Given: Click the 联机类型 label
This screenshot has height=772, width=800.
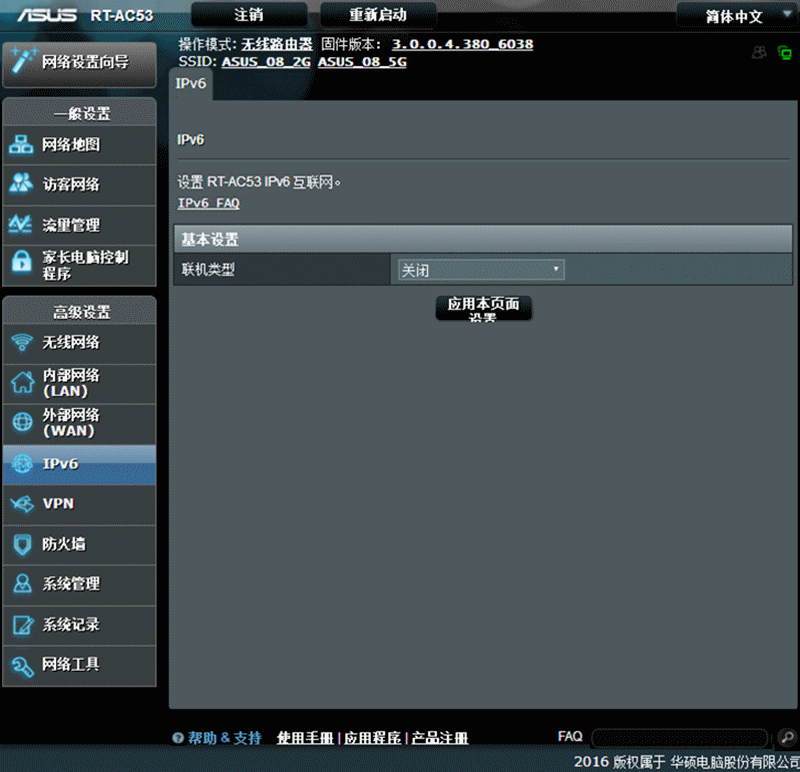Looking at the screenshot, I should point(208,269).
